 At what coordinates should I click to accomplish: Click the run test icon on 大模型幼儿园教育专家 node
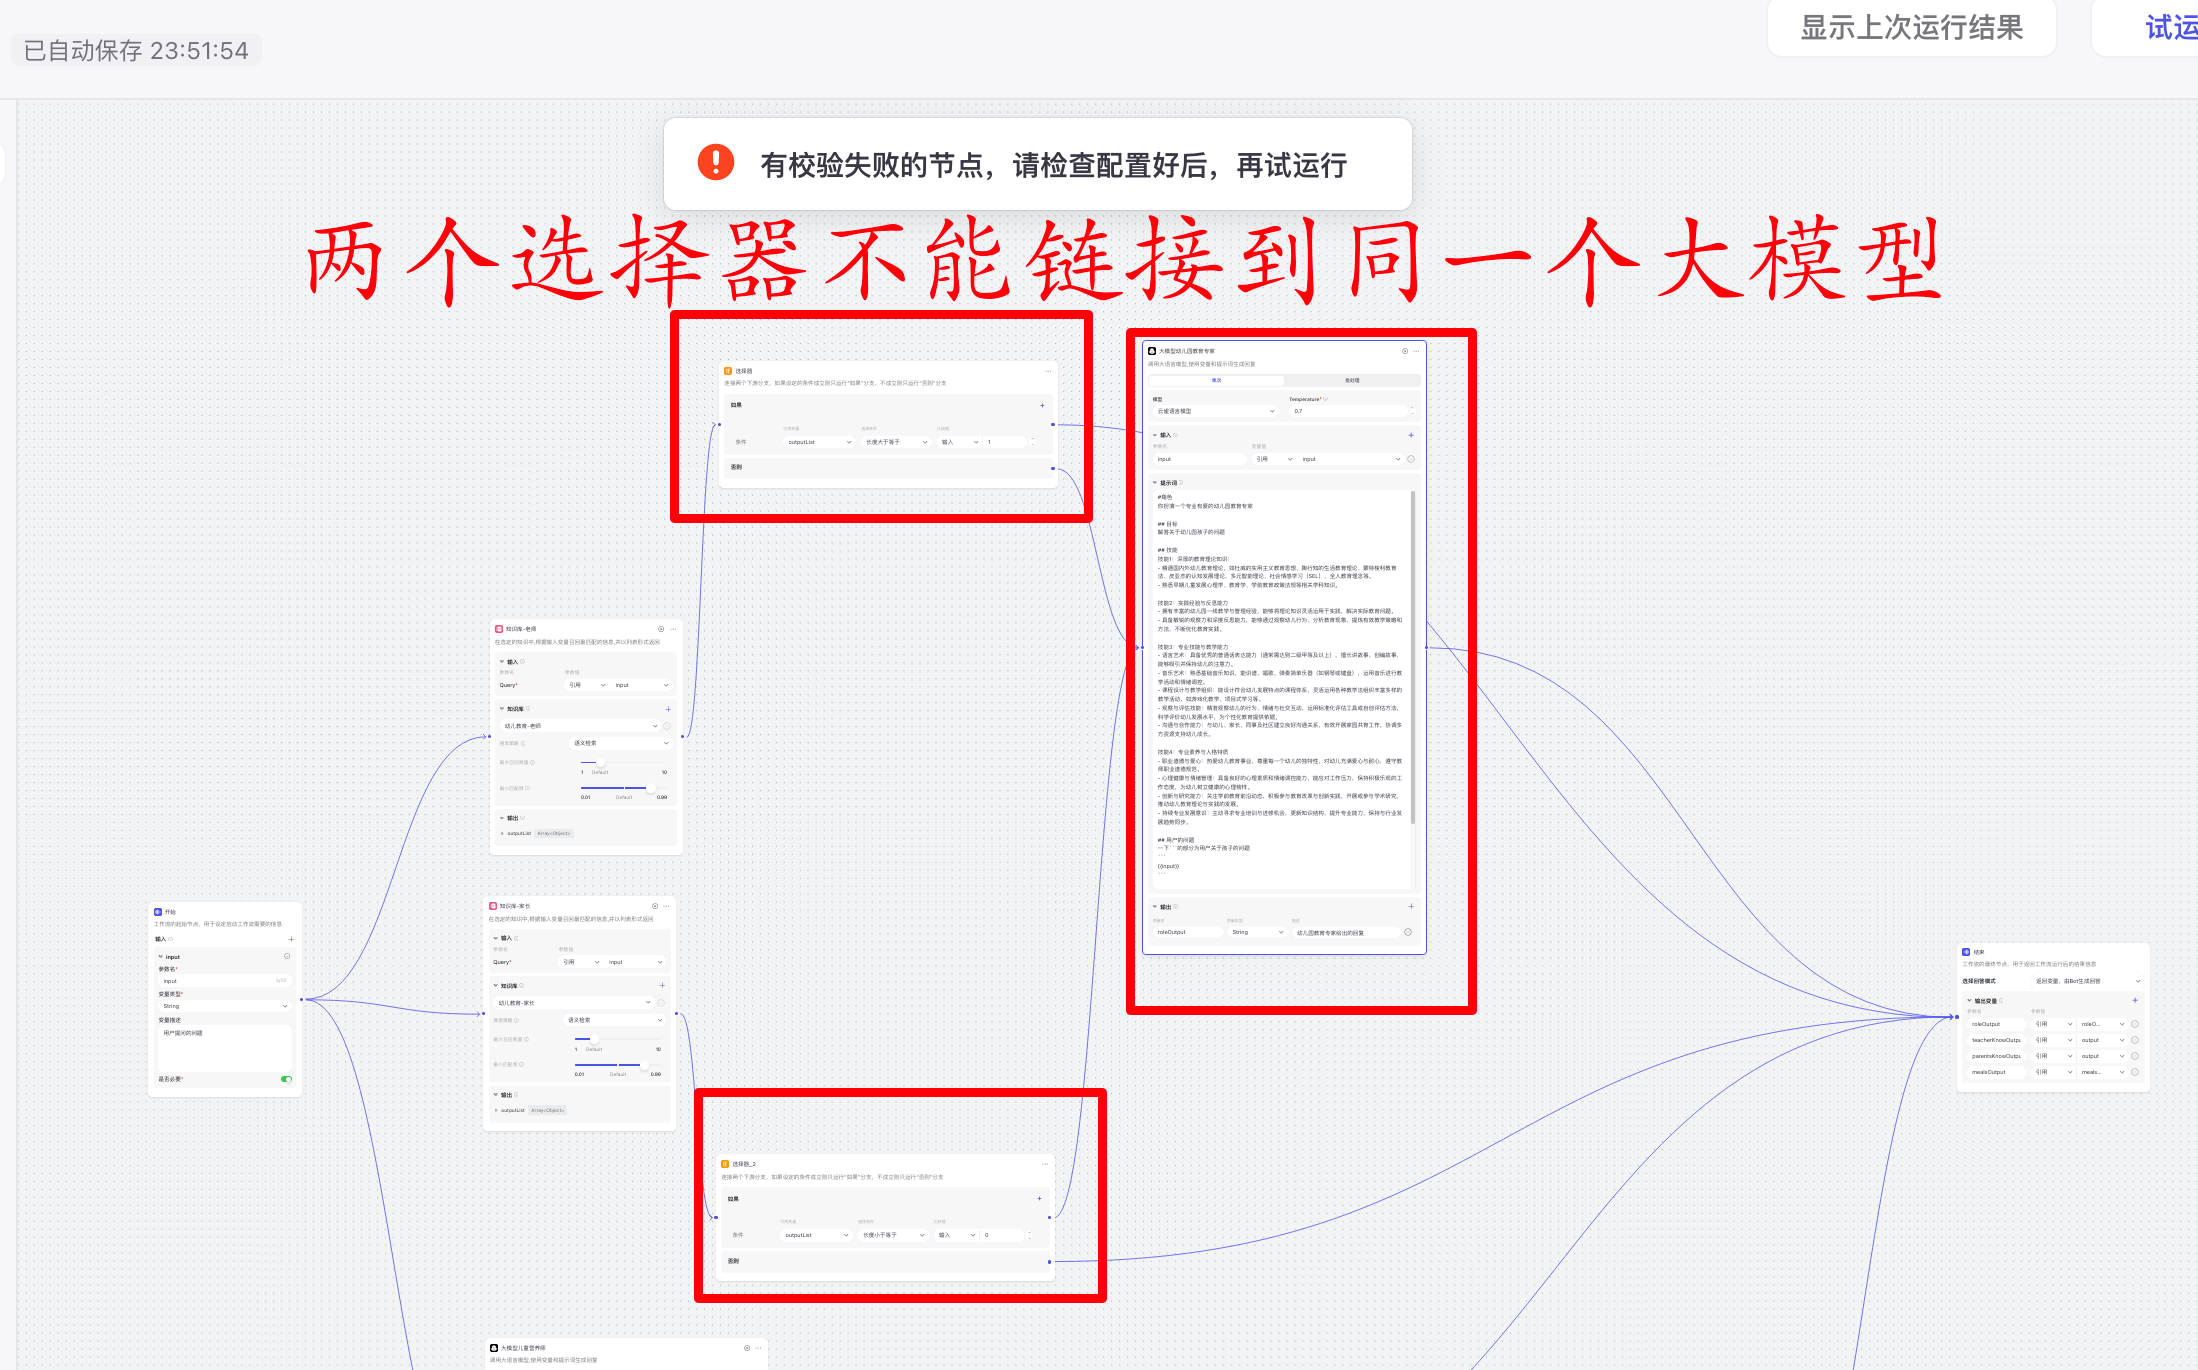[1406, 351]
